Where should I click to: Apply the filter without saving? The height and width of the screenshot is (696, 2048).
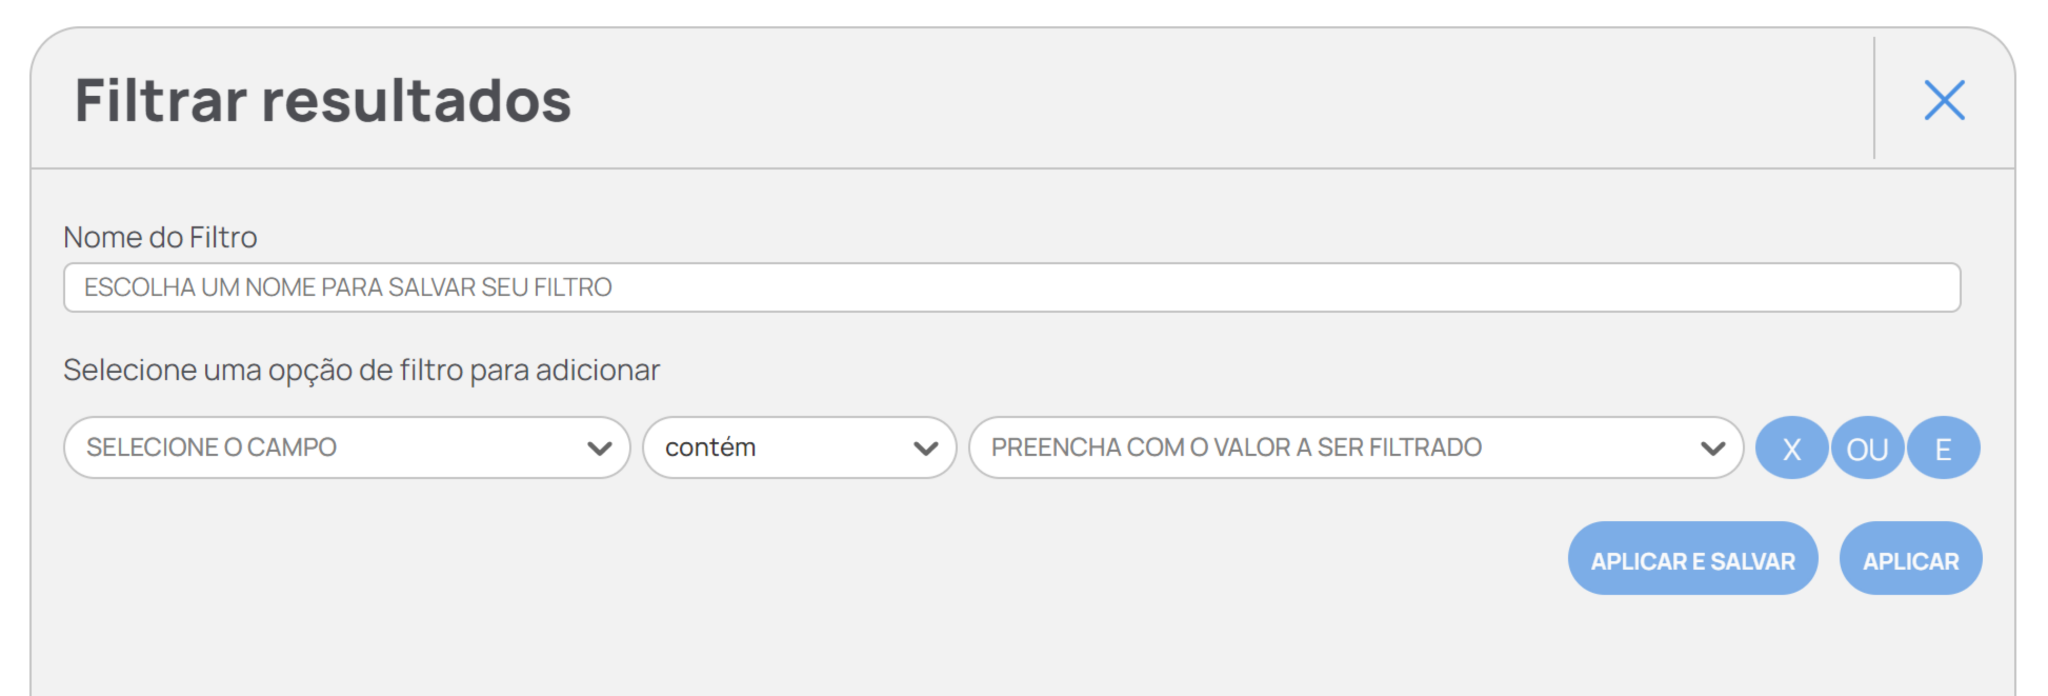pyautogui.click(x=1910, y=559)
